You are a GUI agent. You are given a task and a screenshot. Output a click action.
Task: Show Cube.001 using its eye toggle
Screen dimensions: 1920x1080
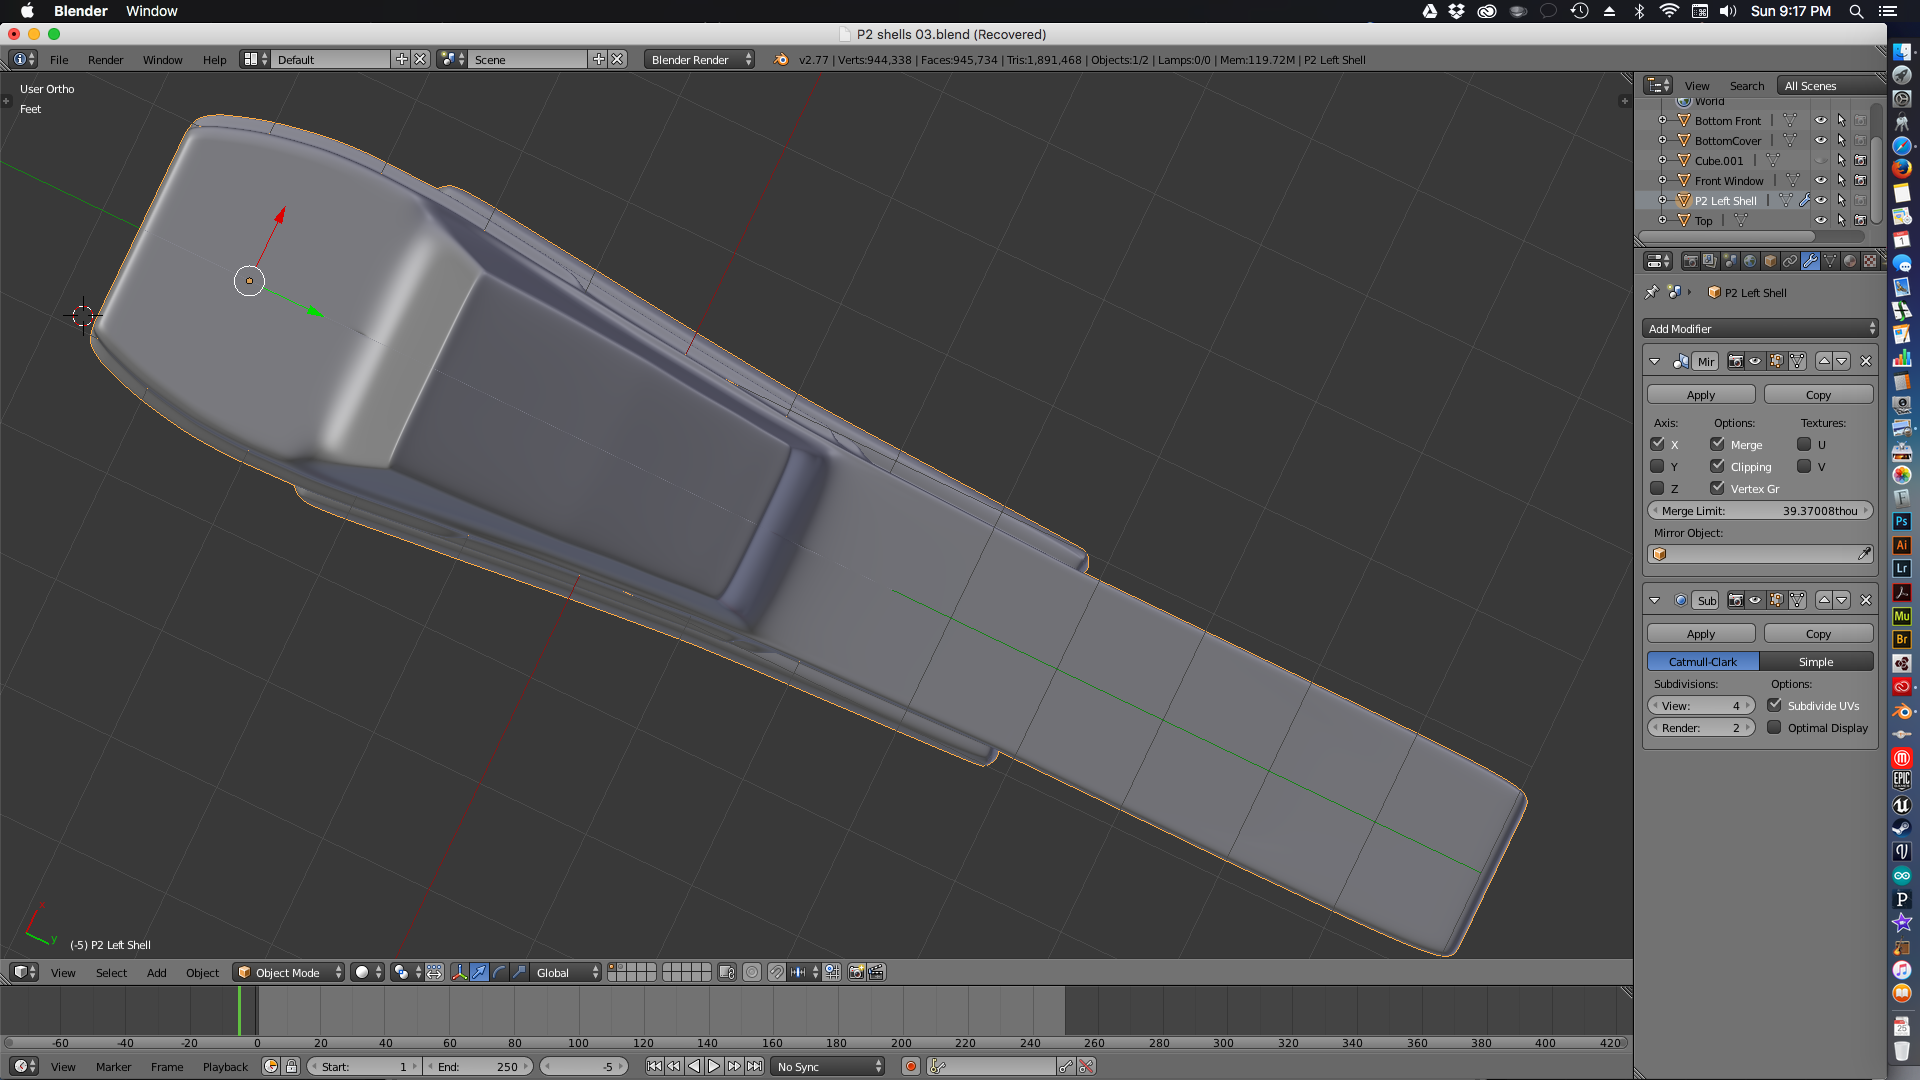(1821, 160)
